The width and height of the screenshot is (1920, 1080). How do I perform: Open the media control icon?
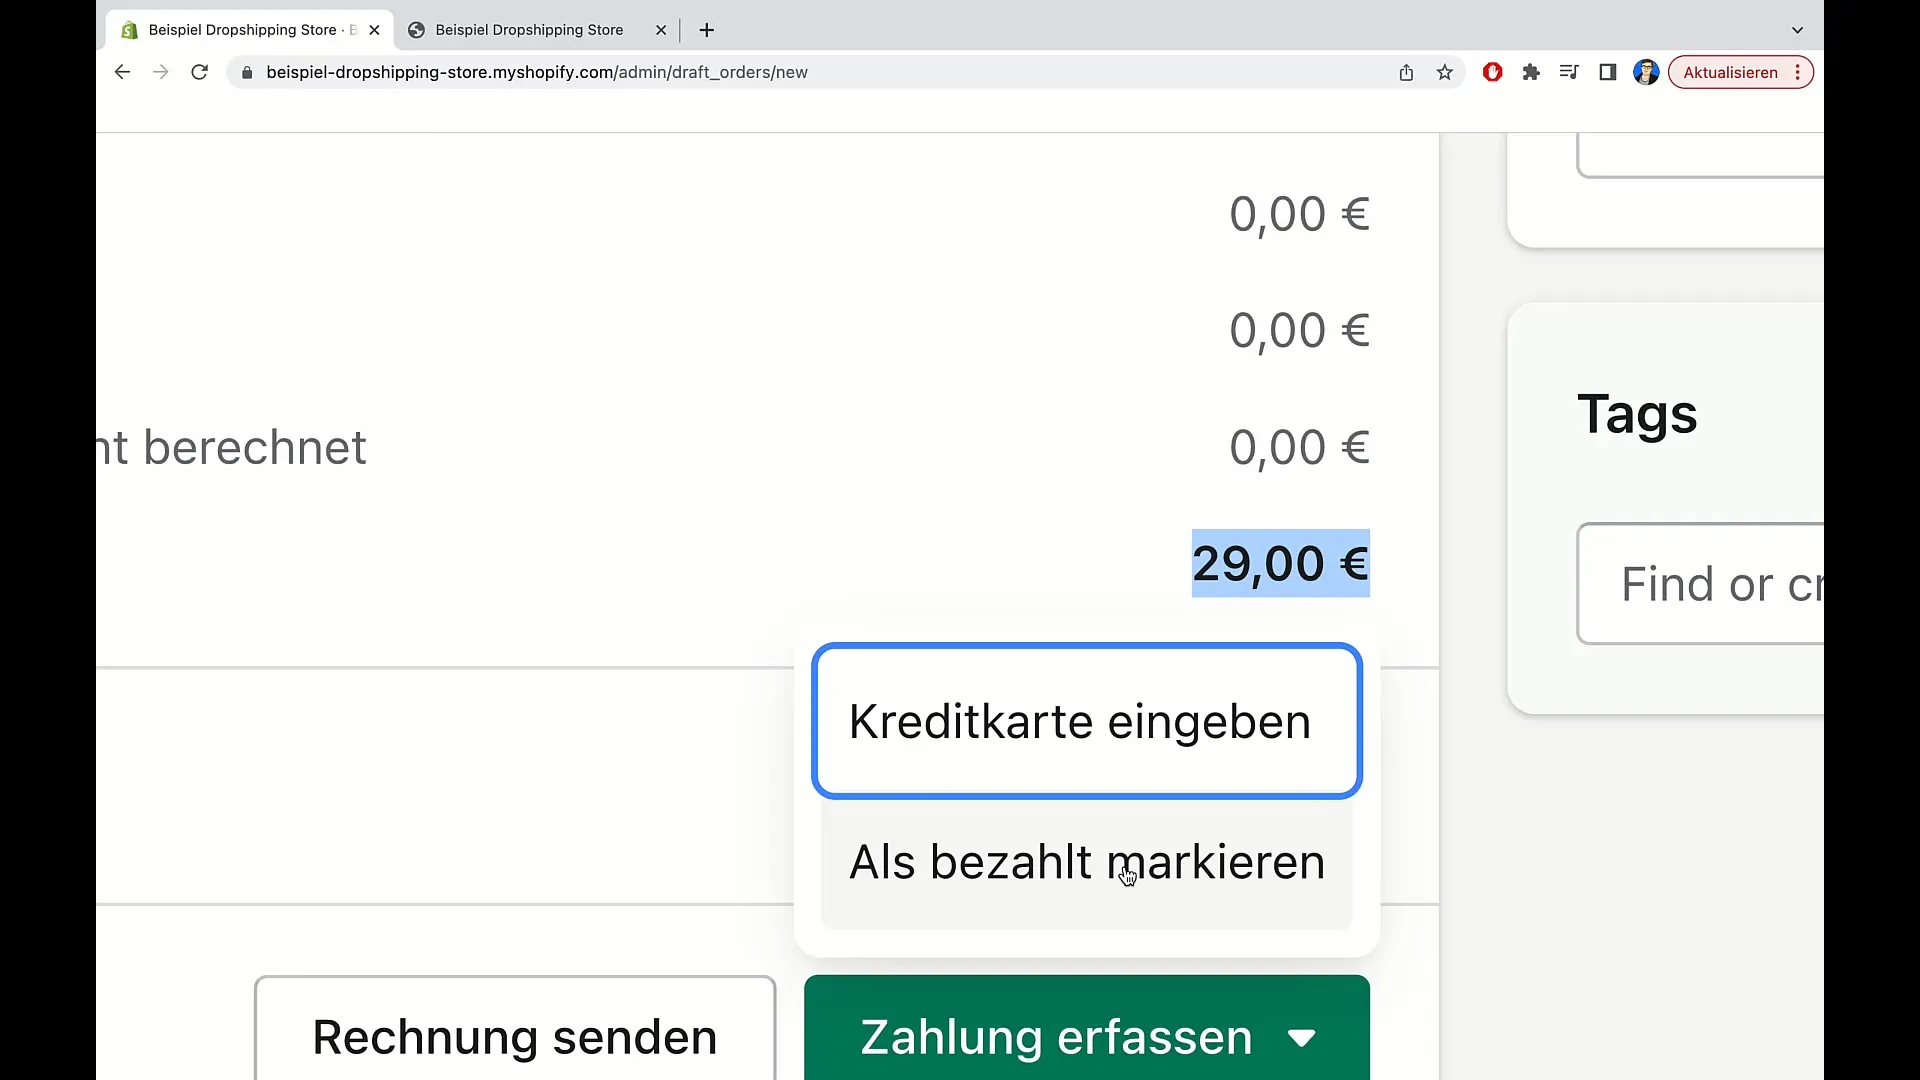pos(1569,72)
